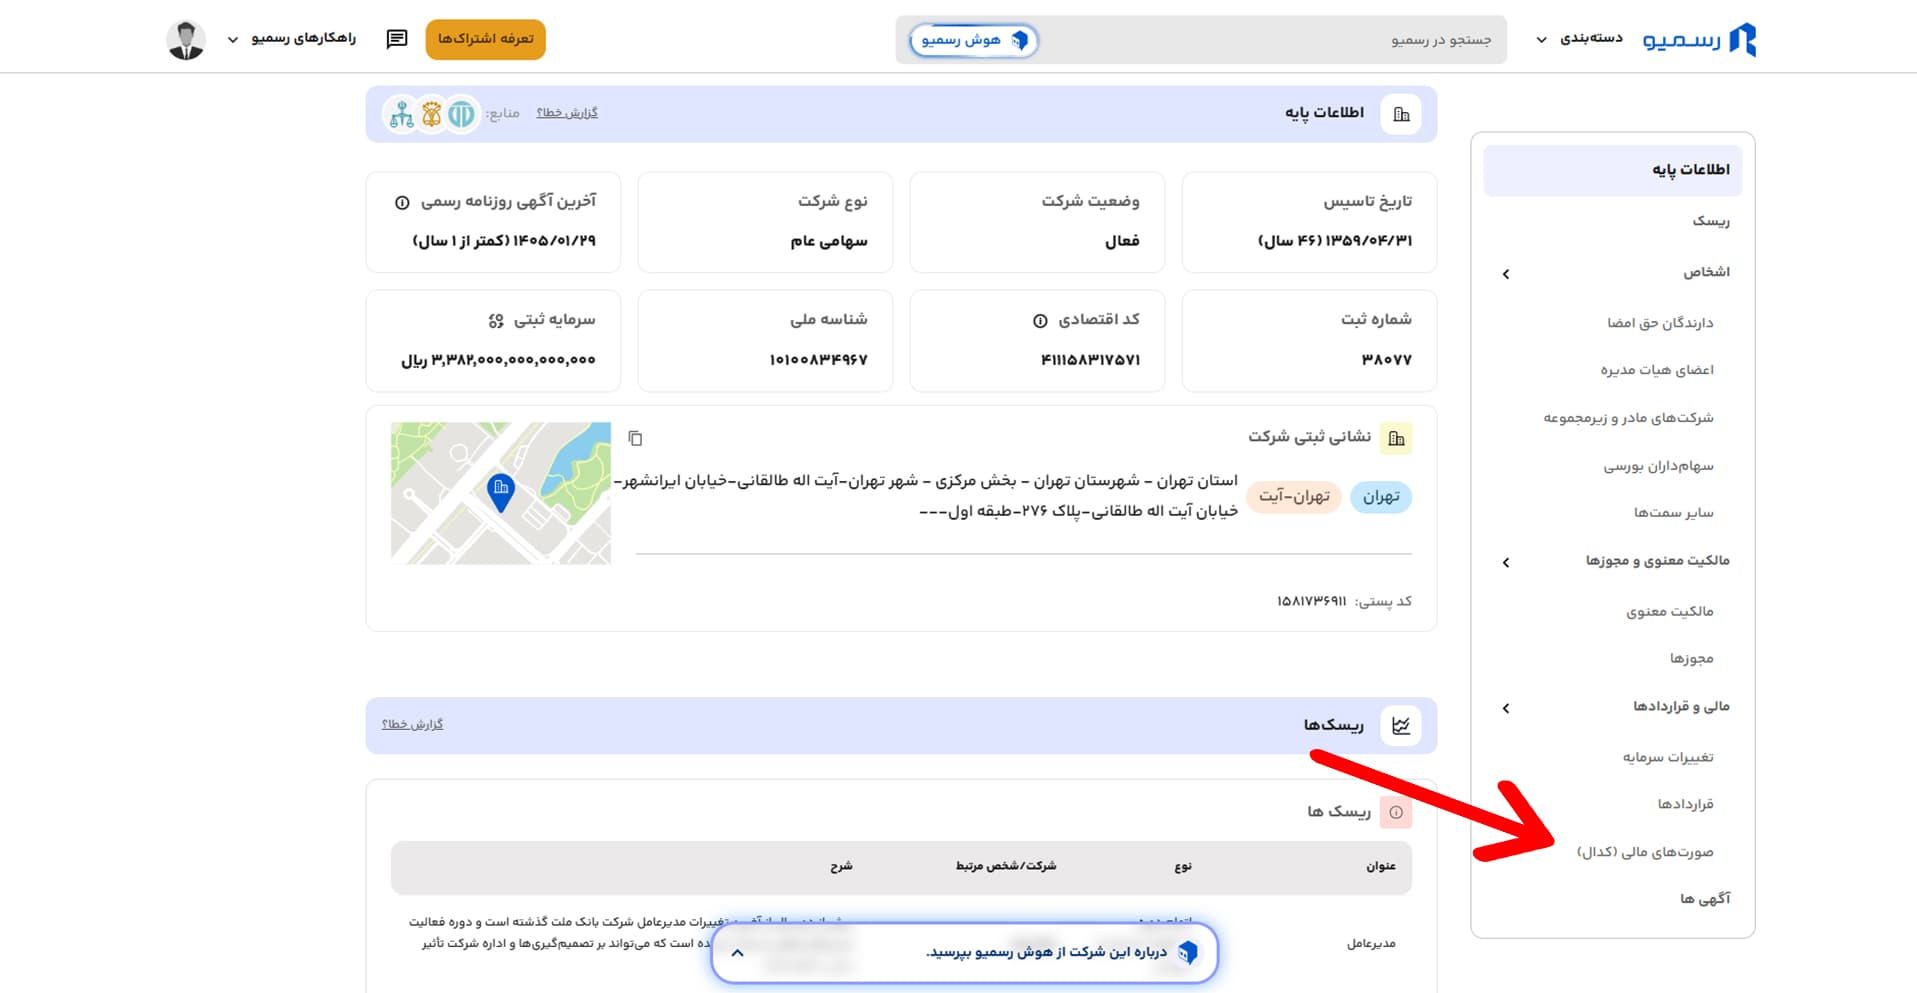
Task: Click گزارش خطا link in اطلاعات پایه header
Action: pos(567,113)
